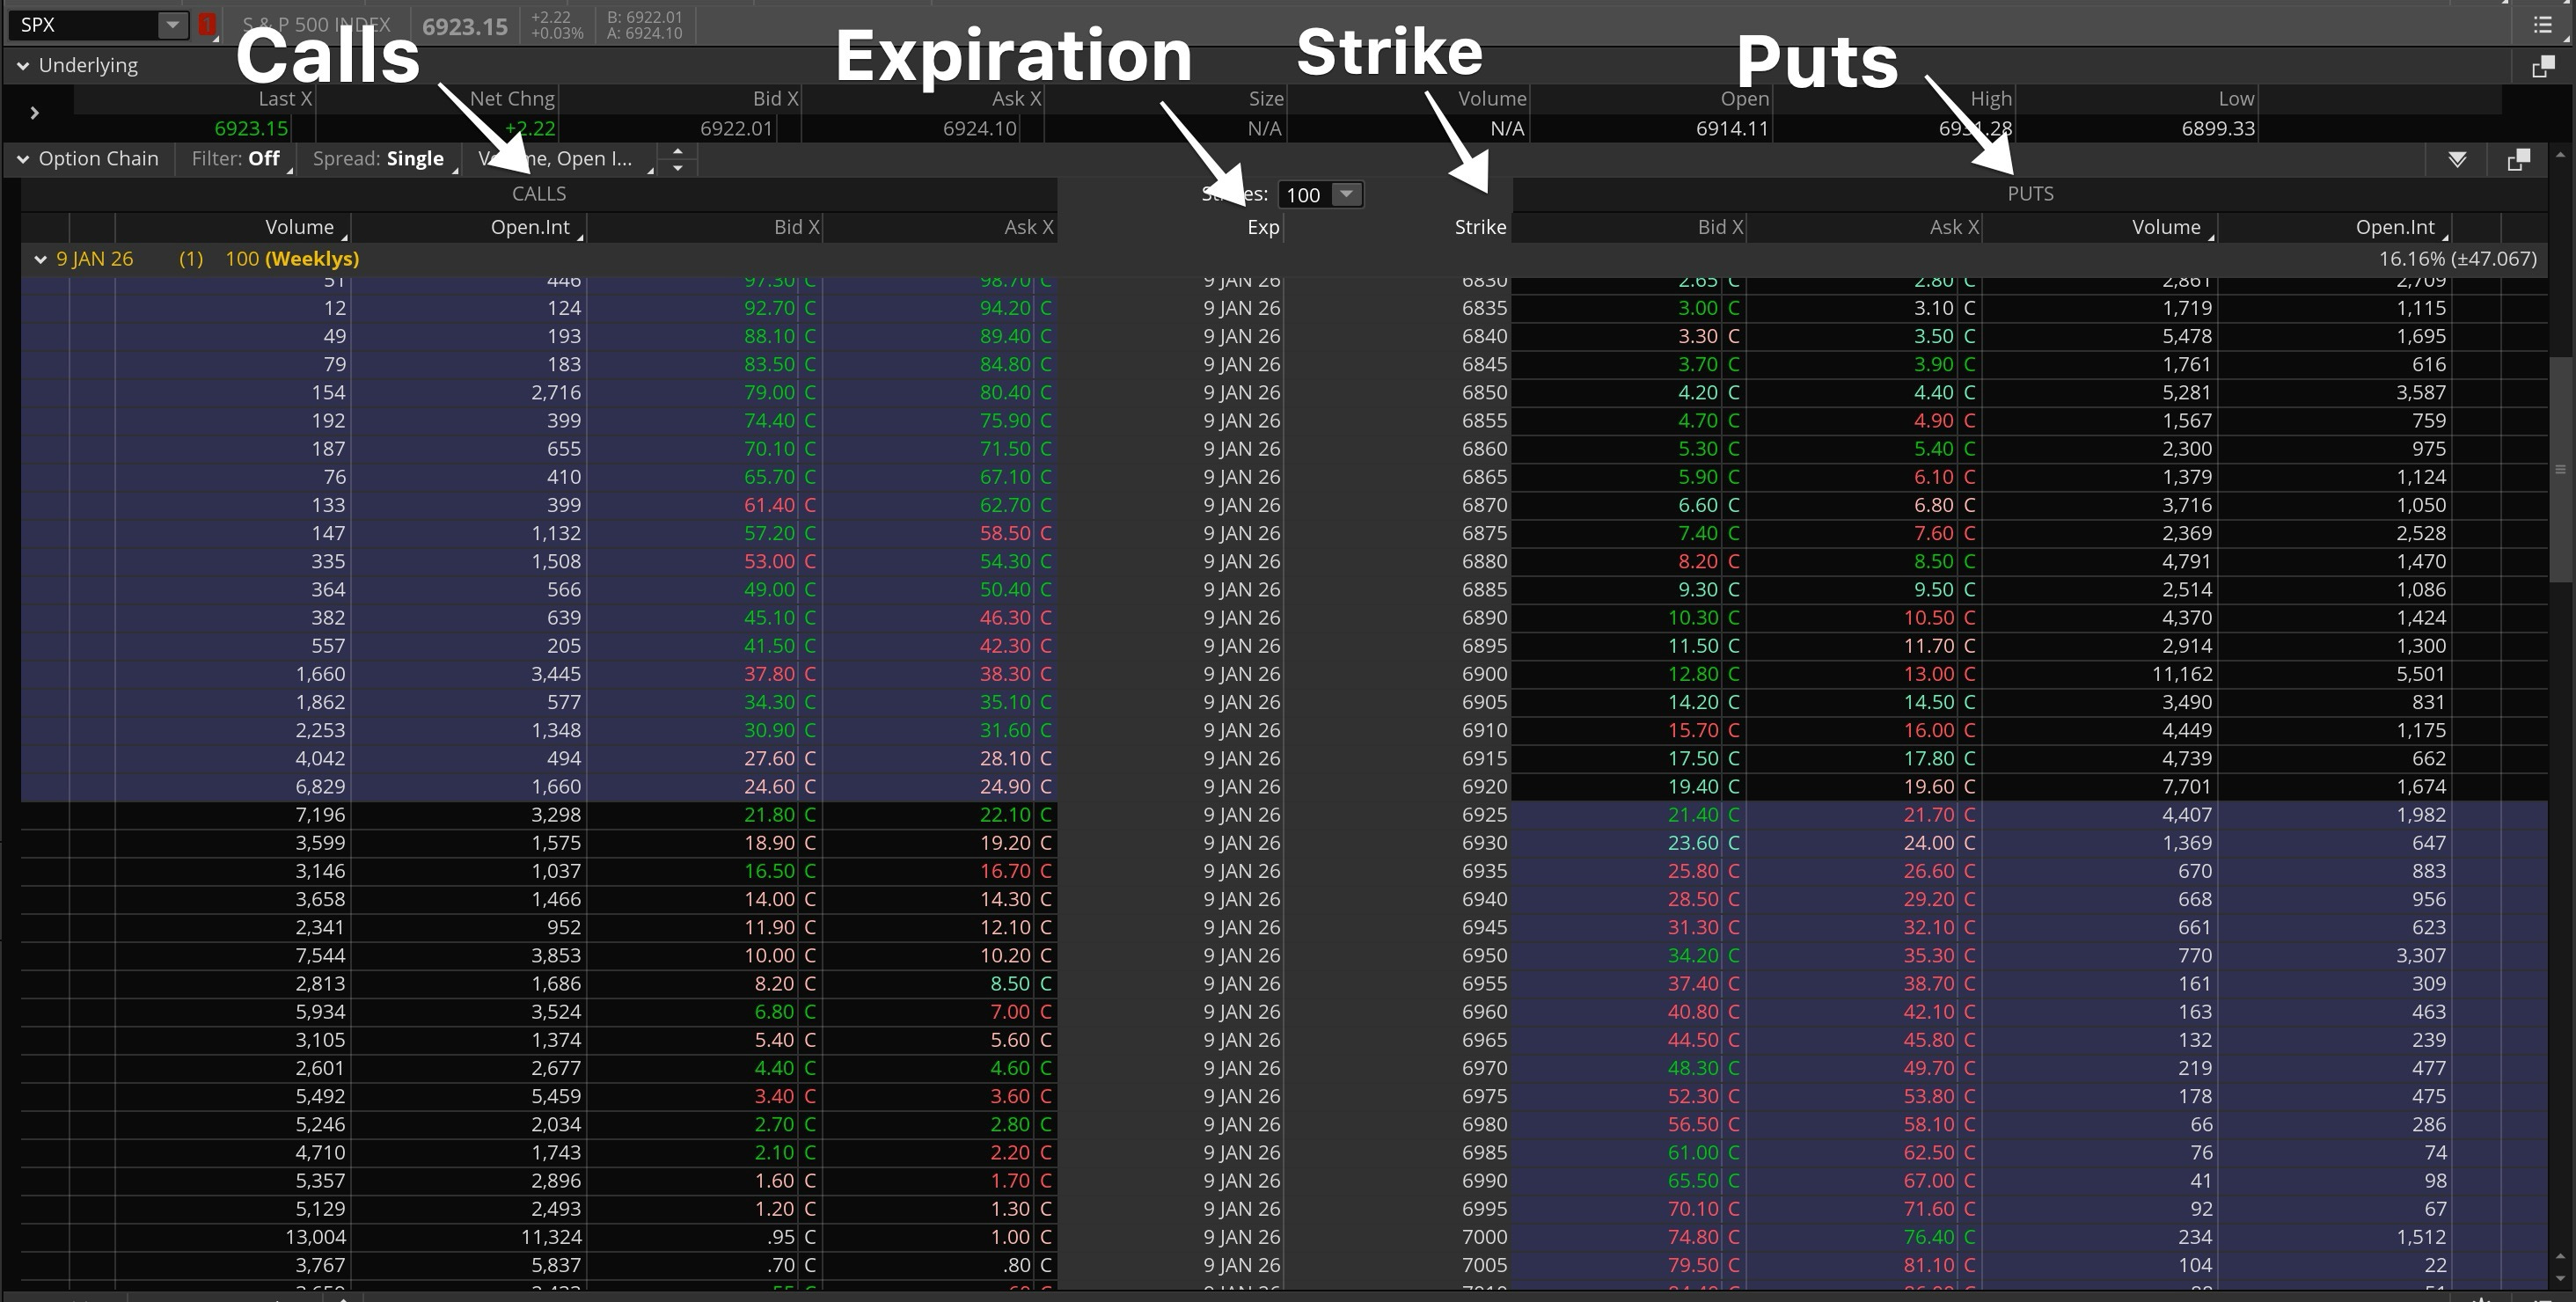This screenshot has height=1302, width=2576.
Task: Click the layout stepper down arrow
Action: coord(678,167)
